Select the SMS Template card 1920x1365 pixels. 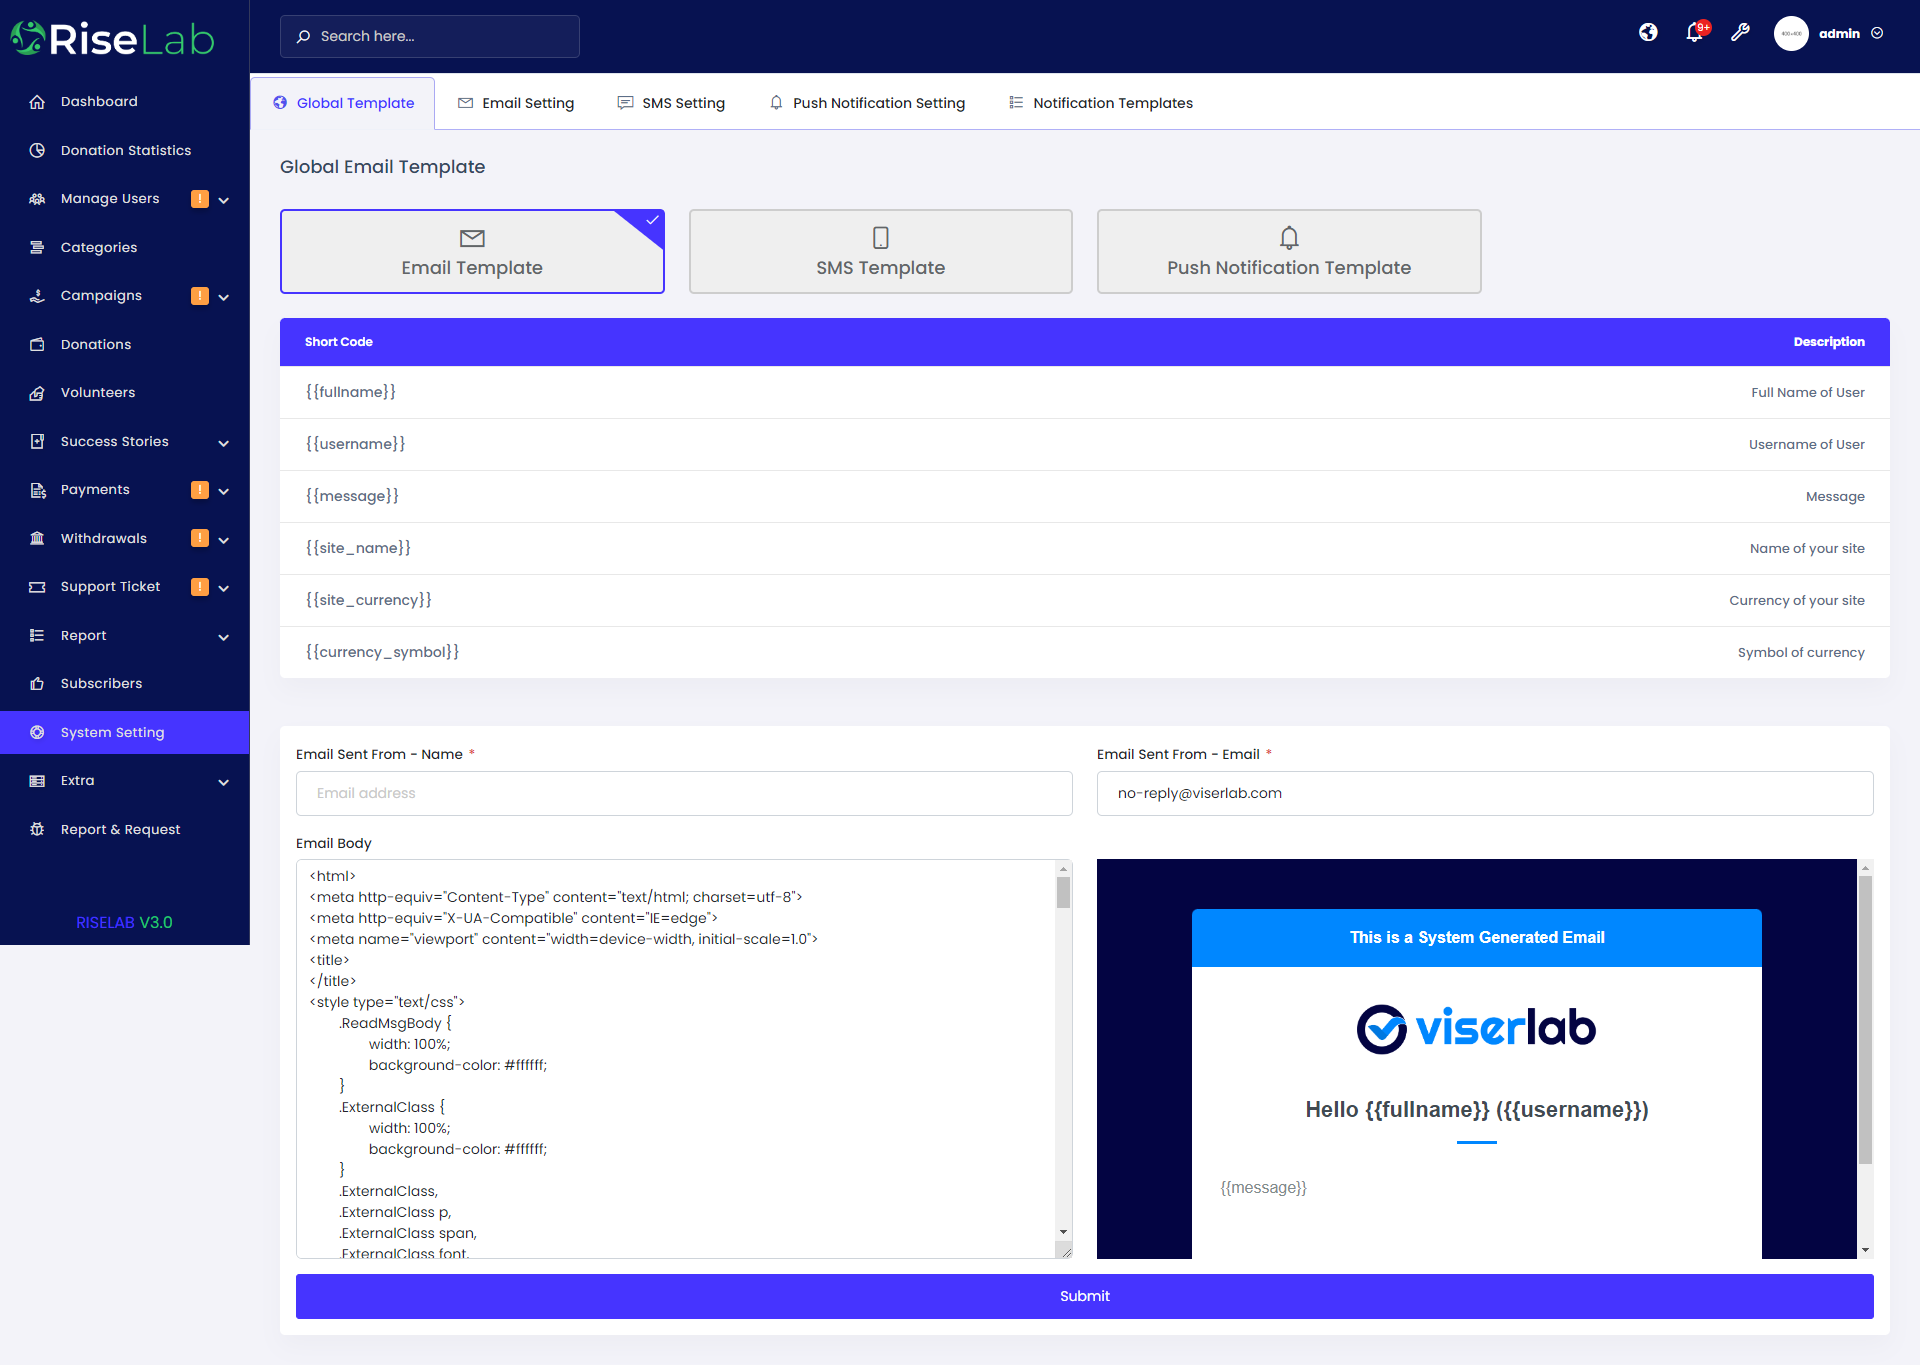coord(880,252)
